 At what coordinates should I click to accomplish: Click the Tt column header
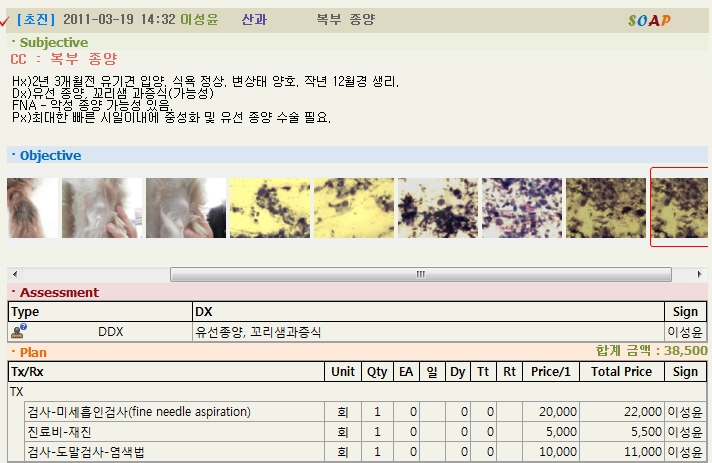click(x=484, y=372)
